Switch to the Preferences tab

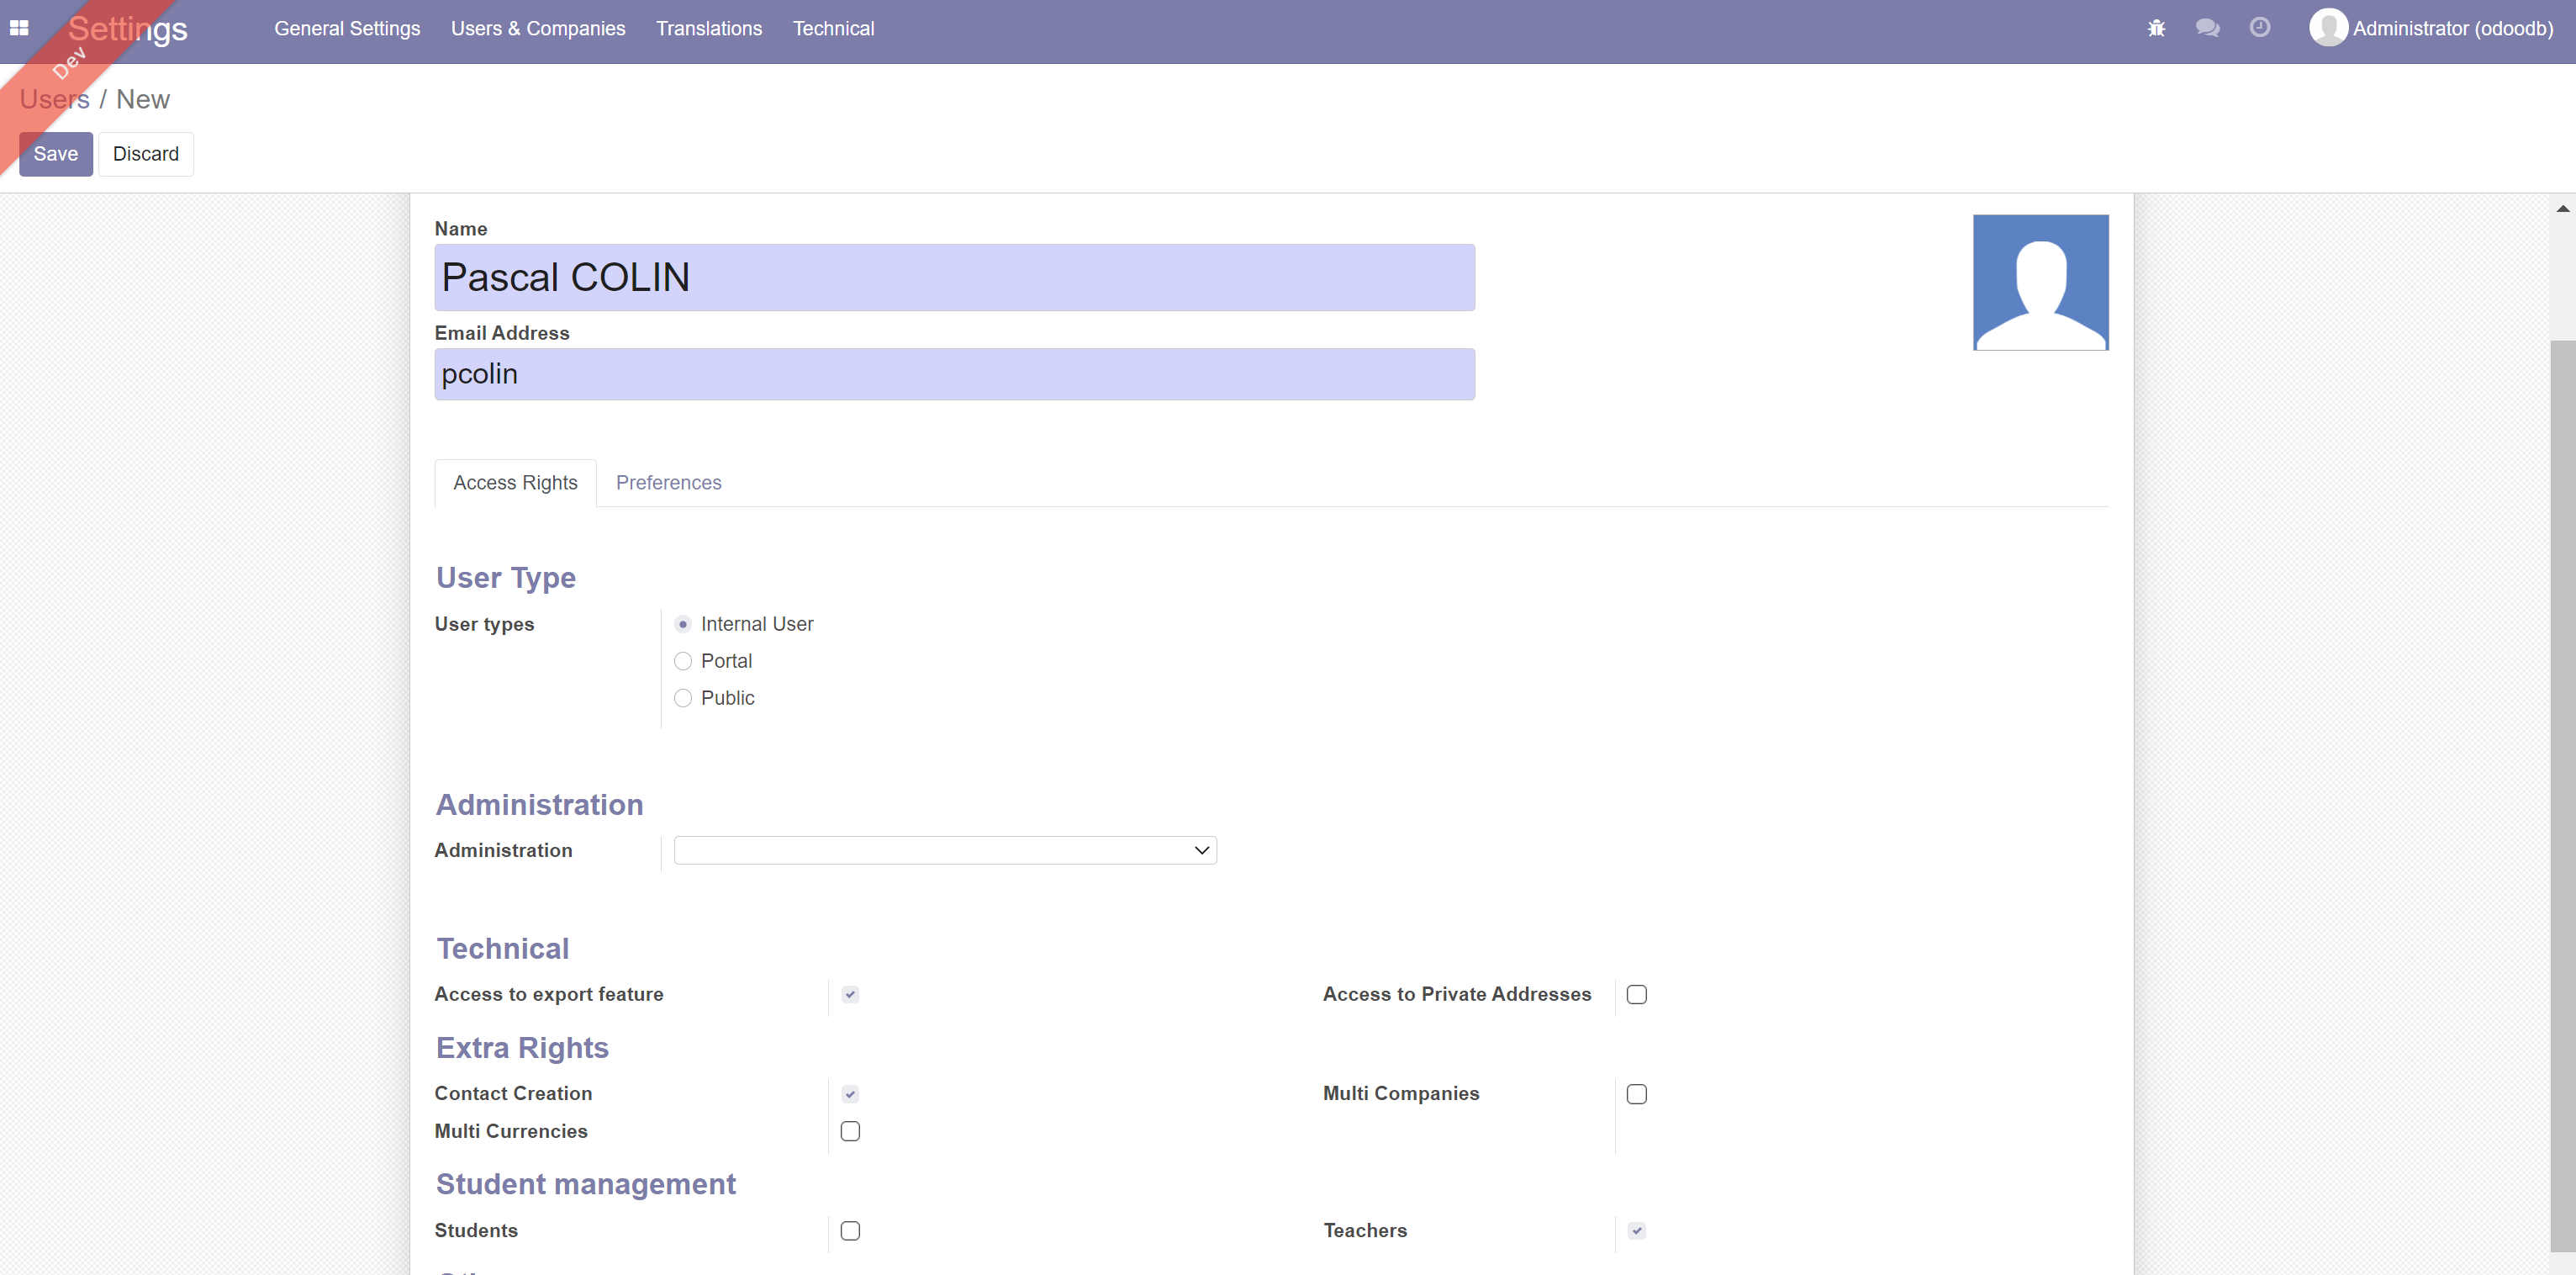click(668, 483)
